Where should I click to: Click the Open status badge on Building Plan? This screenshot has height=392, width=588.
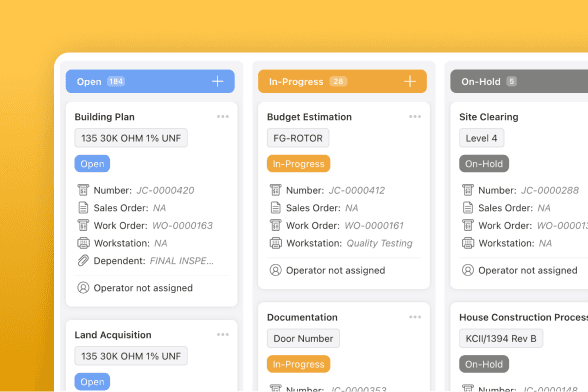[x=92, y=164]
